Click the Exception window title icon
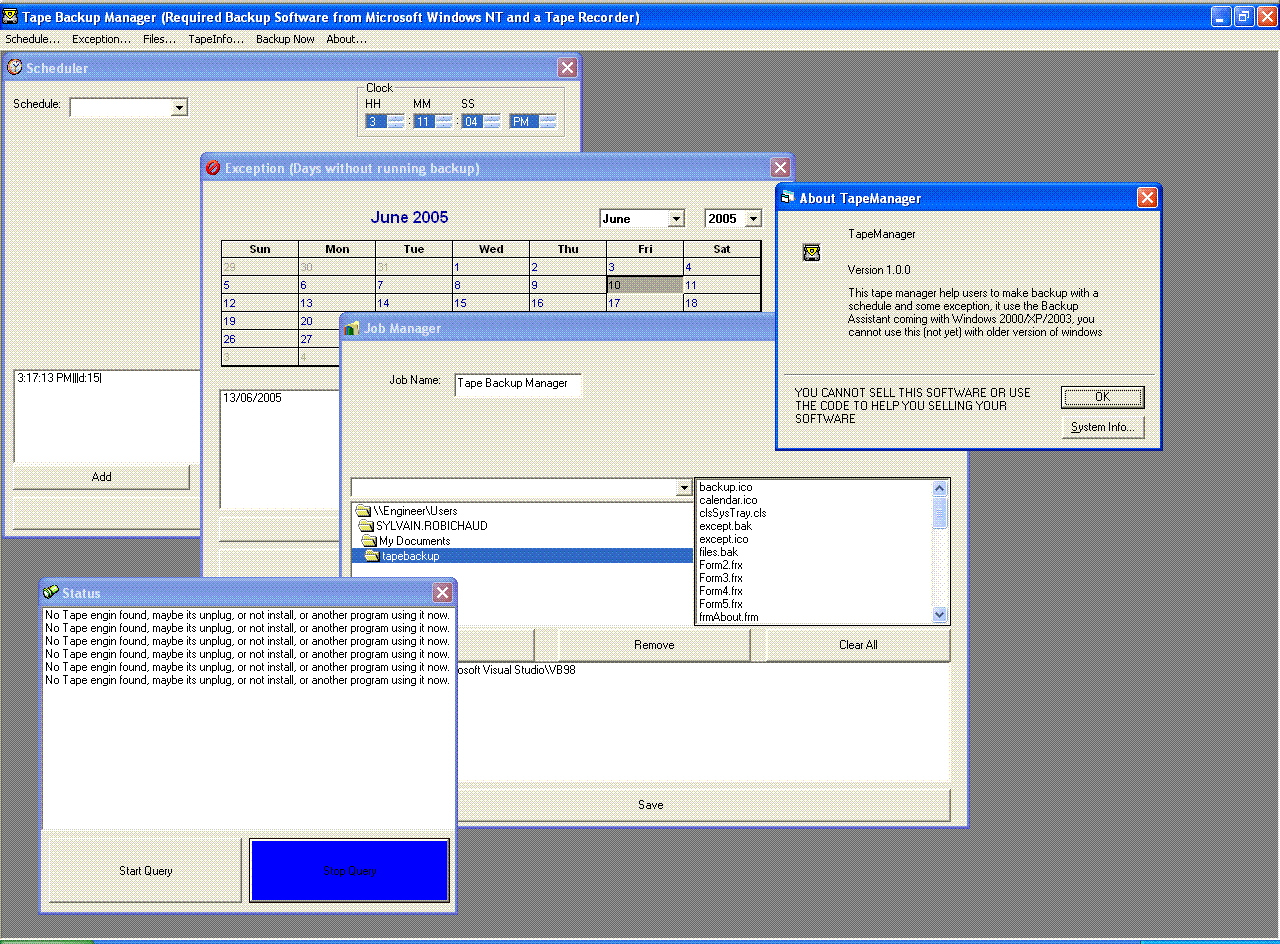The image size is (1280, 944). click(x=213, y=168)
